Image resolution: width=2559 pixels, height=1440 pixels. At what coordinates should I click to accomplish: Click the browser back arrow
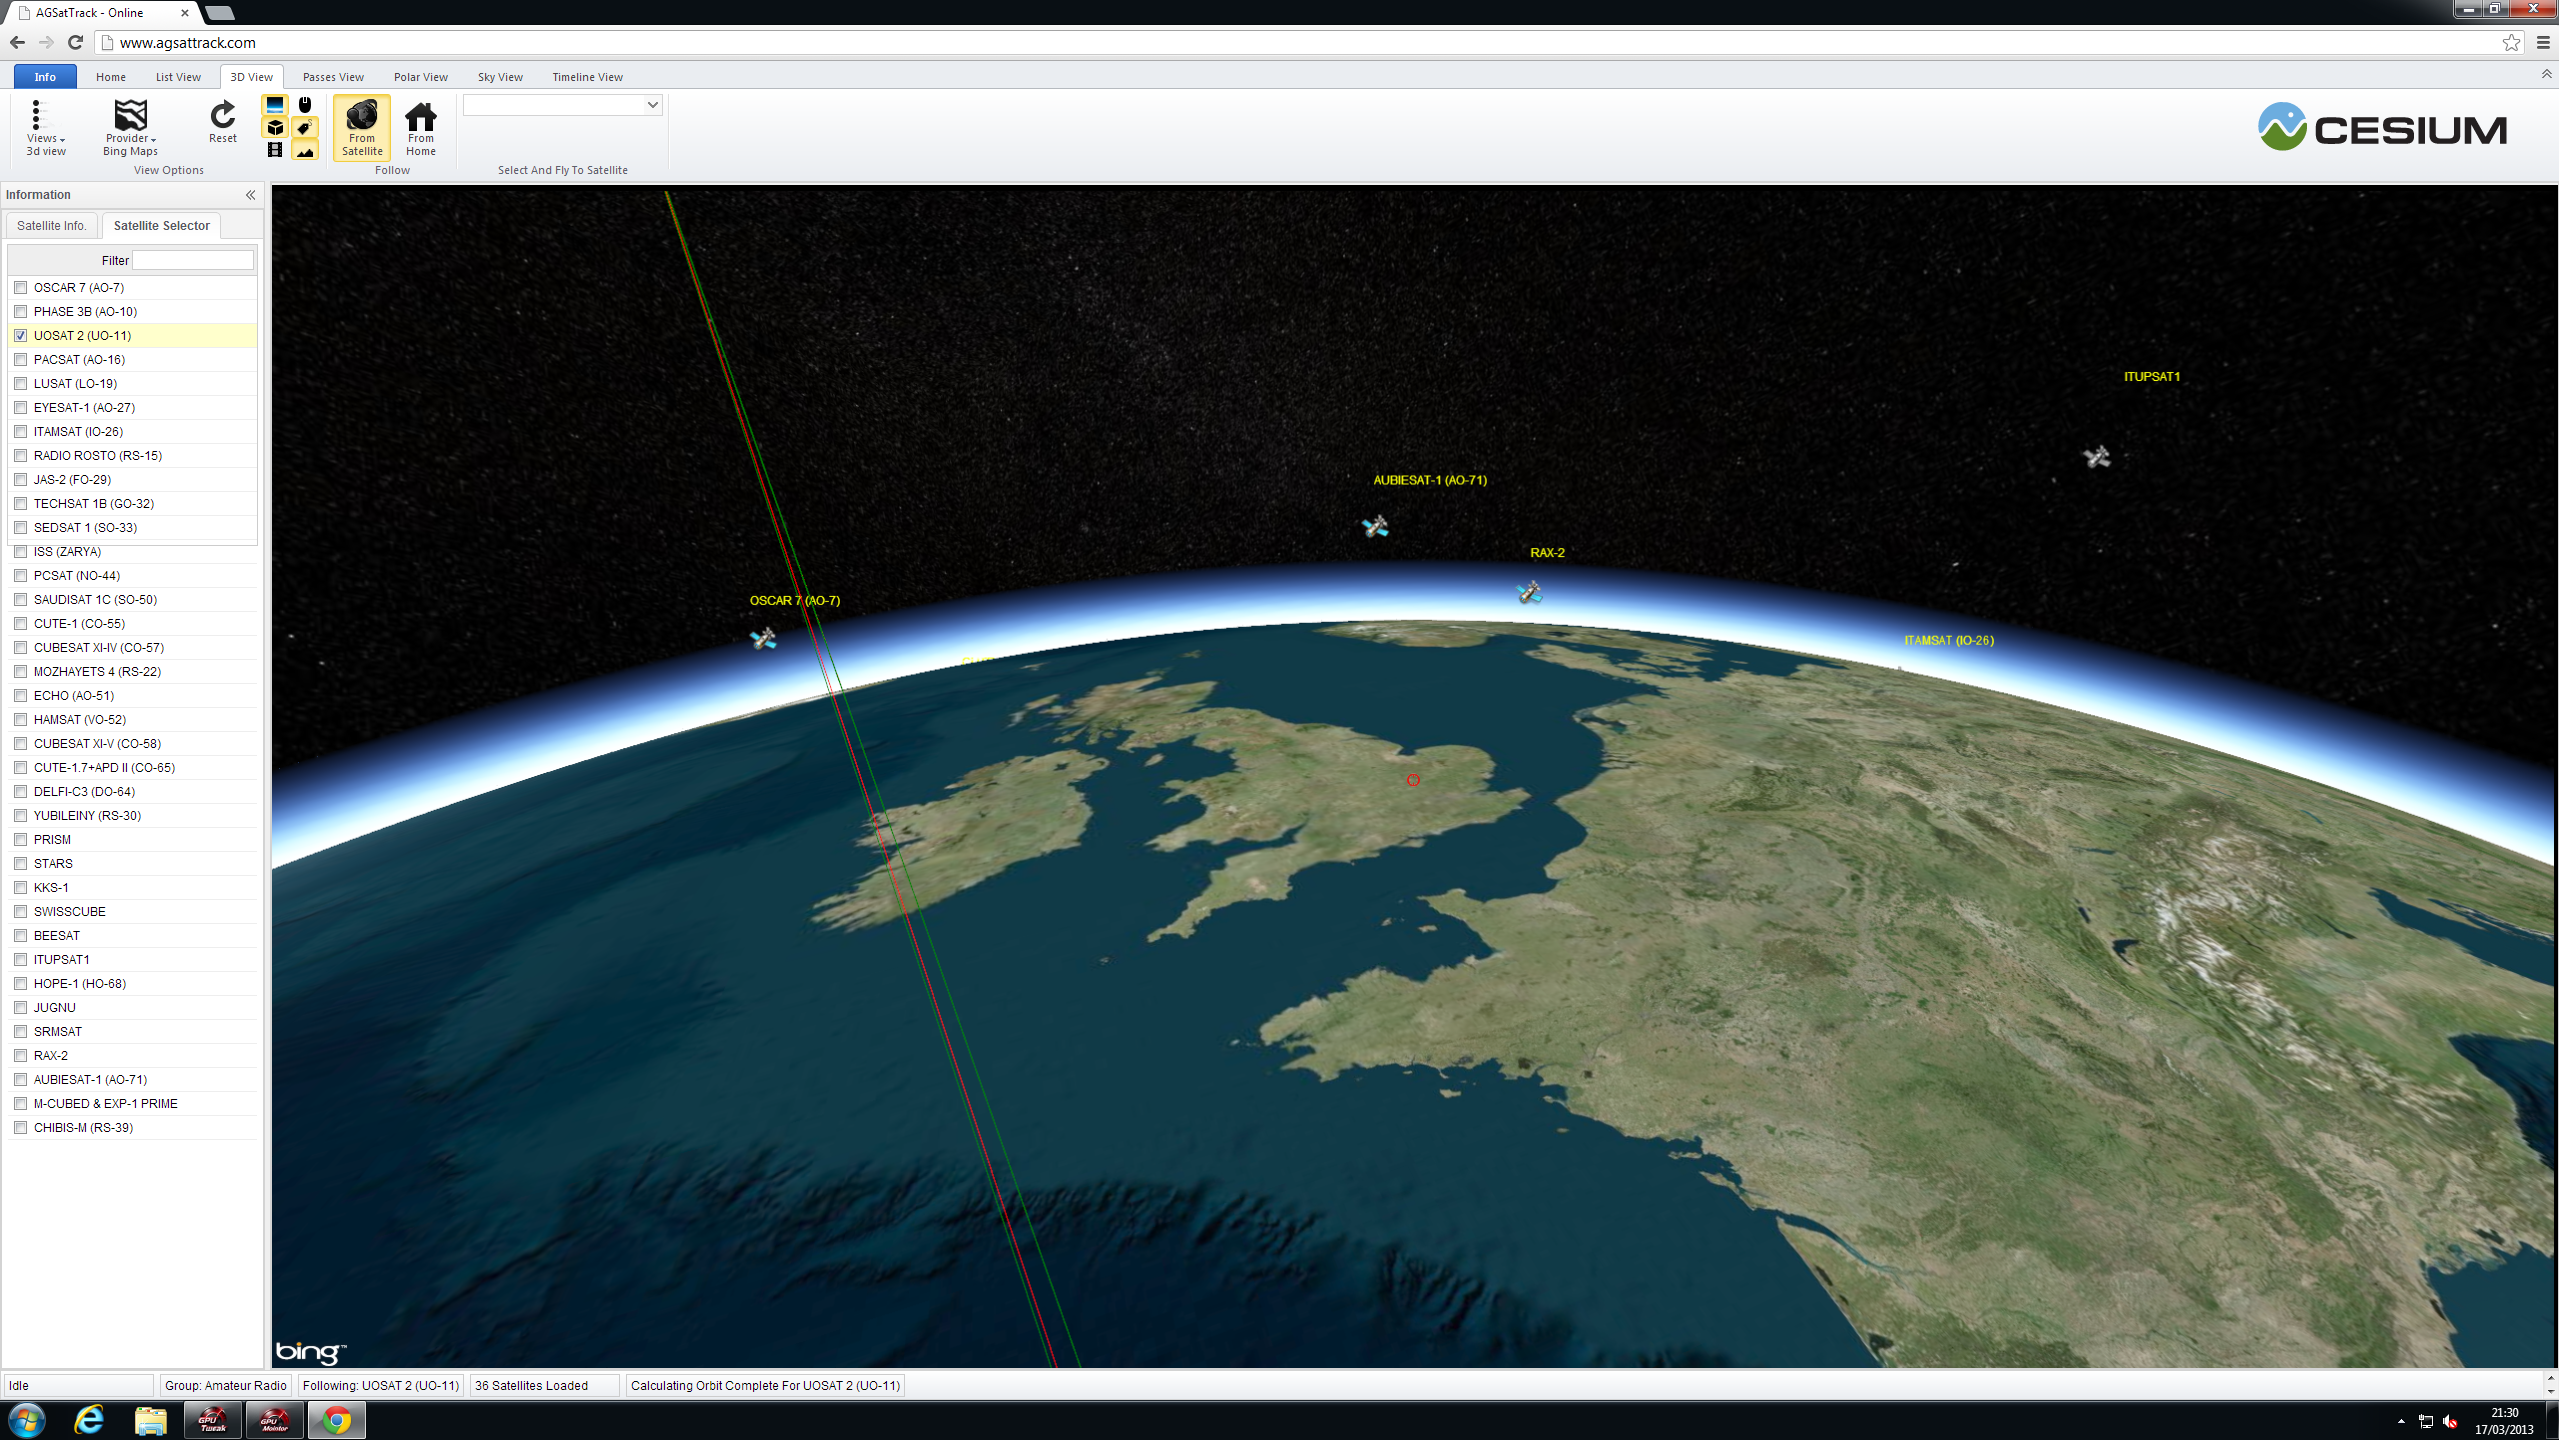17,42
